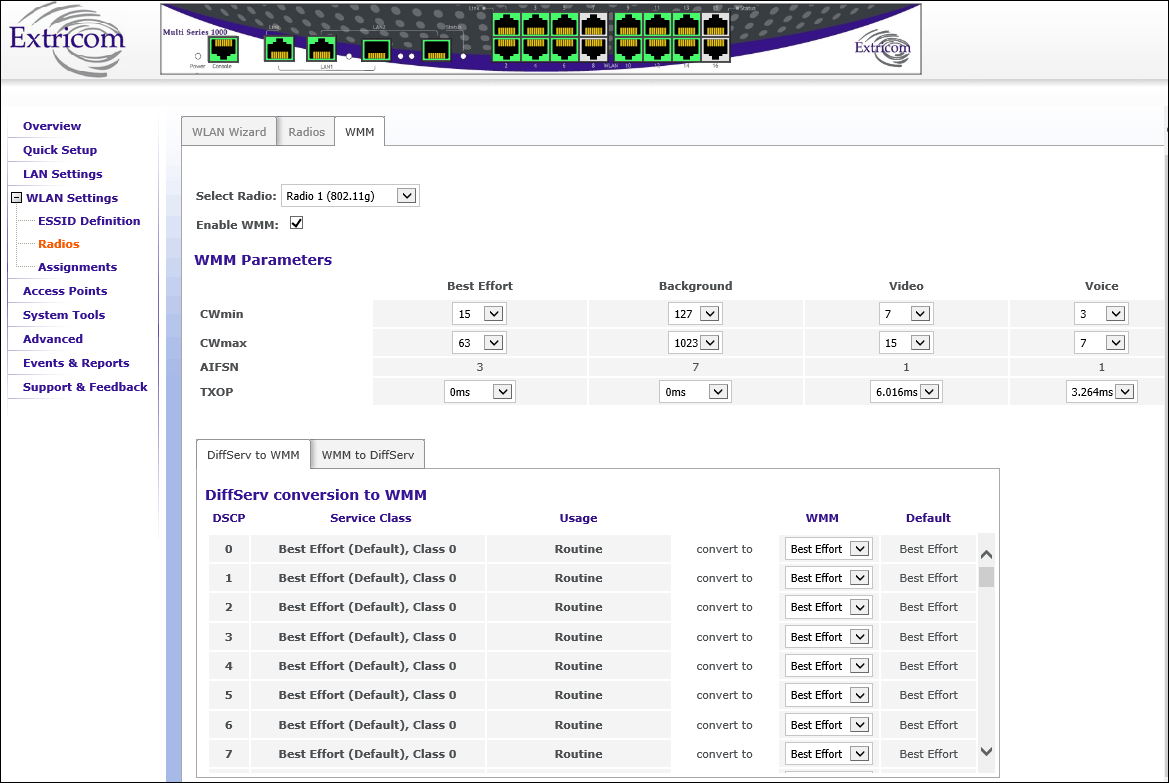
Task: Go to Access Points in the sidebar
Action: 65,291
